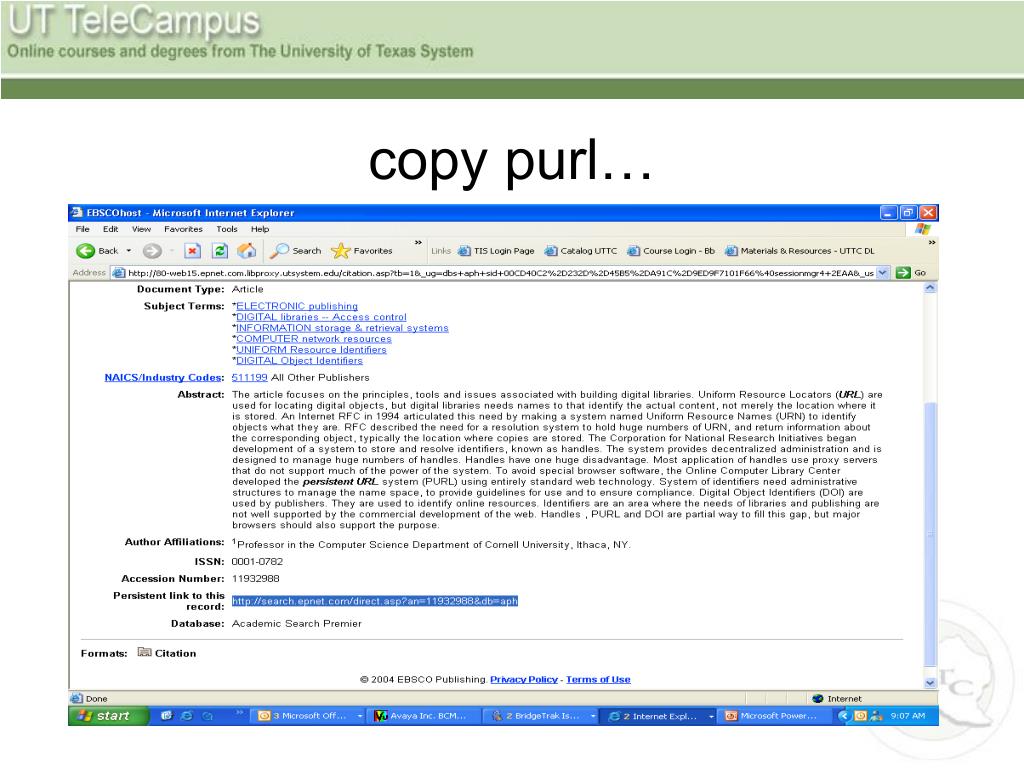Screen dimensions: 1024x768
Task: Follow the ELECTRONIC publishing subject link
Action: (297, 306)
